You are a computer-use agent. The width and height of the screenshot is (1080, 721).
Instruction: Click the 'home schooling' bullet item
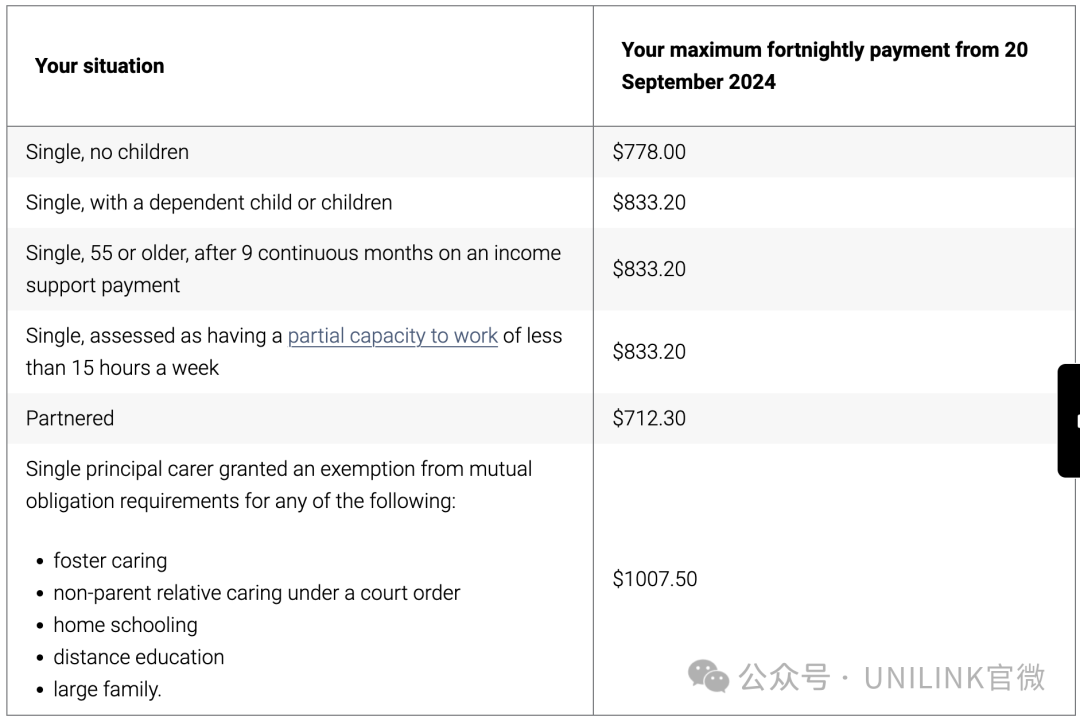click(x=125, y=625)
